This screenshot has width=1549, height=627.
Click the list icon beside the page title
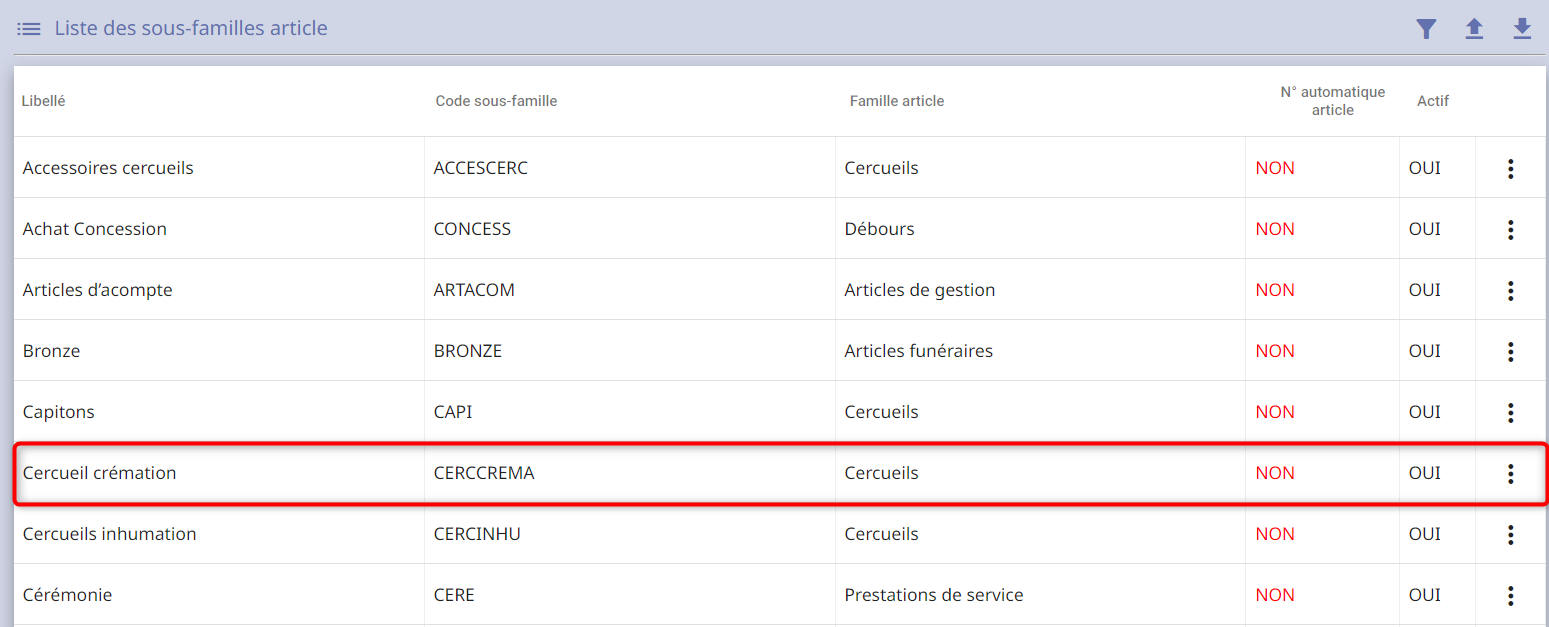tap(29, 29)
